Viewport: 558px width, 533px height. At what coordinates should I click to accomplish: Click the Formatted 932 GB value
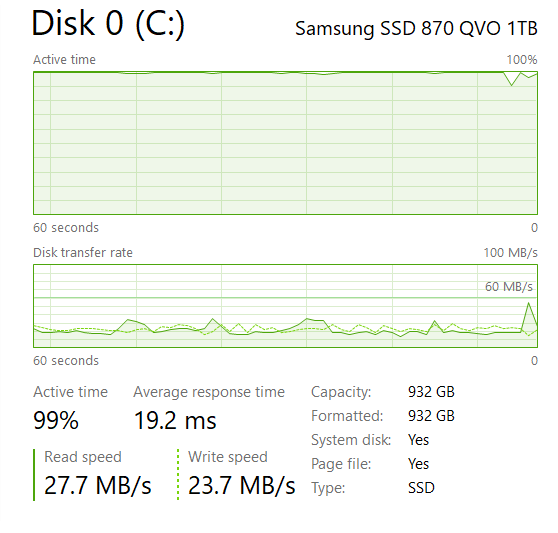point(431,416)
